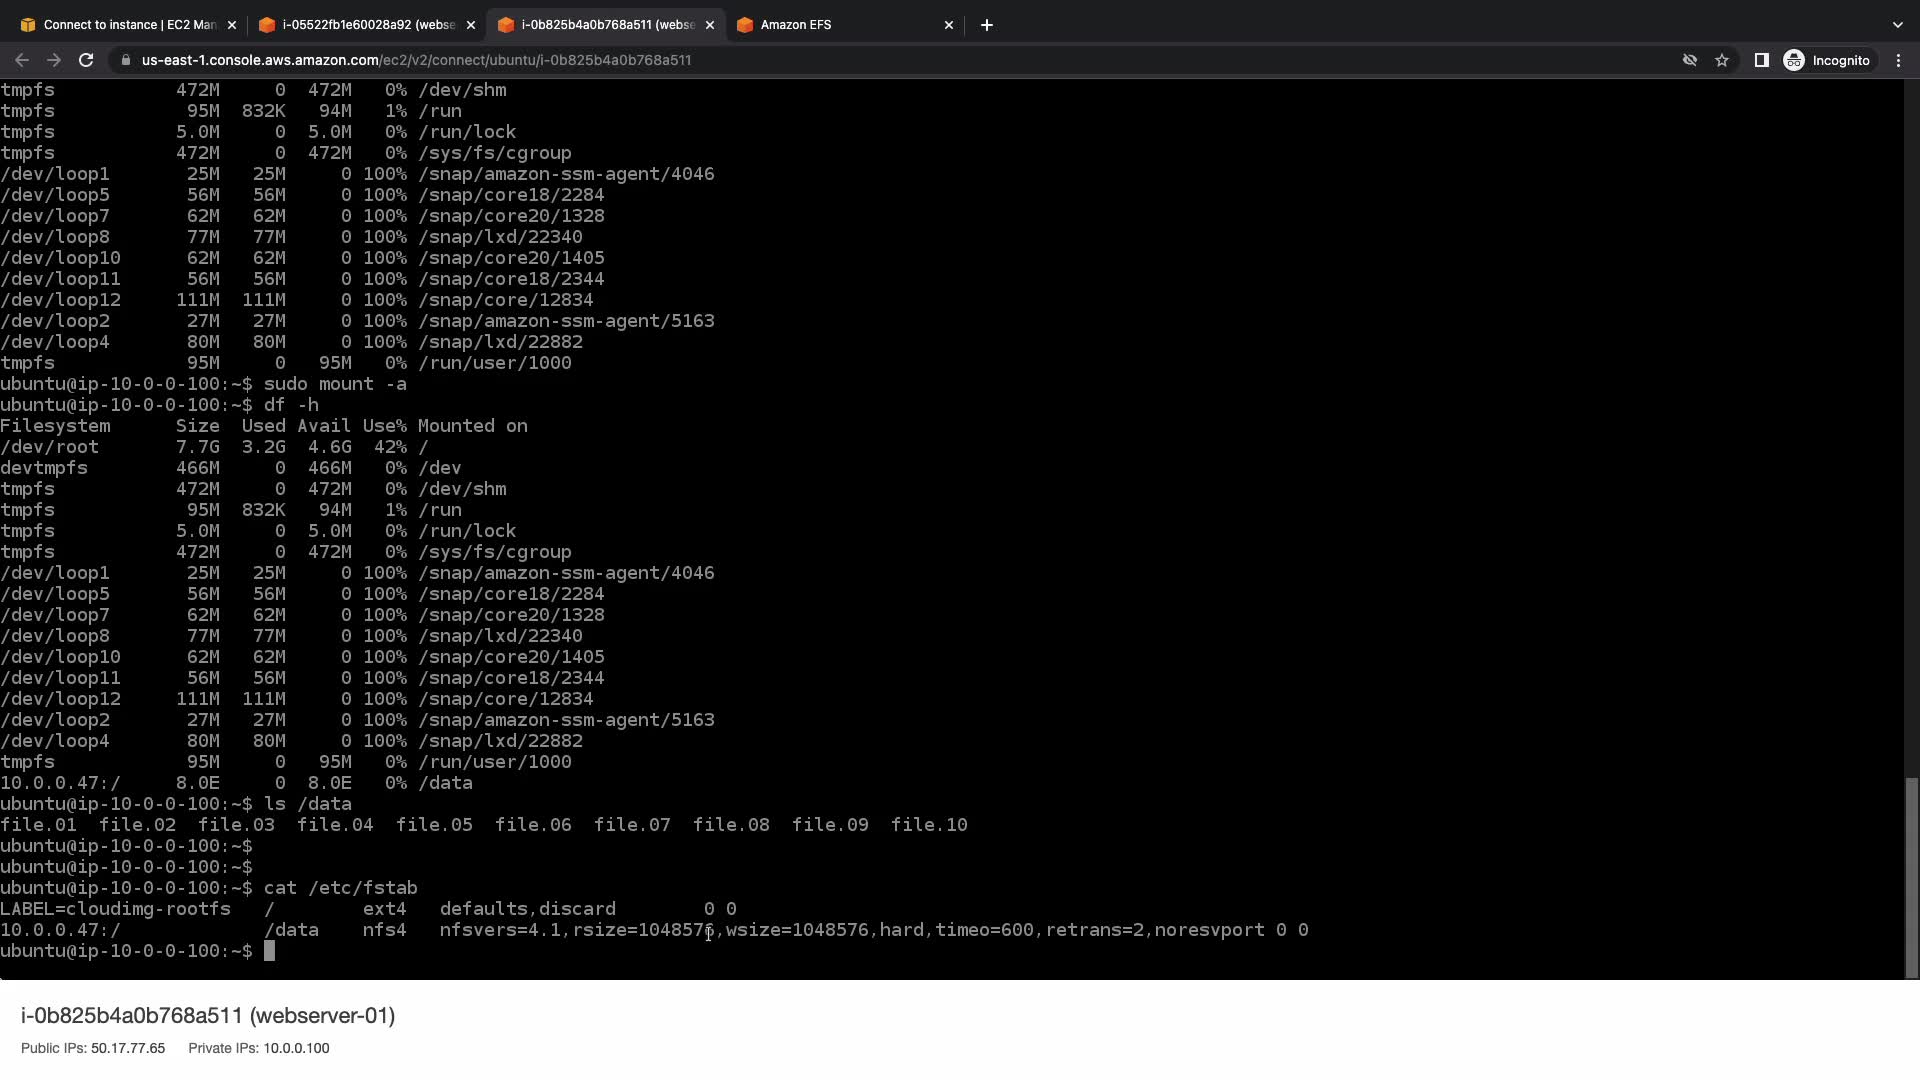Viewport: 1920px width, 1080px height.
Task: Bookmark this page with the star icon
Action: [x=1722, y=60]
